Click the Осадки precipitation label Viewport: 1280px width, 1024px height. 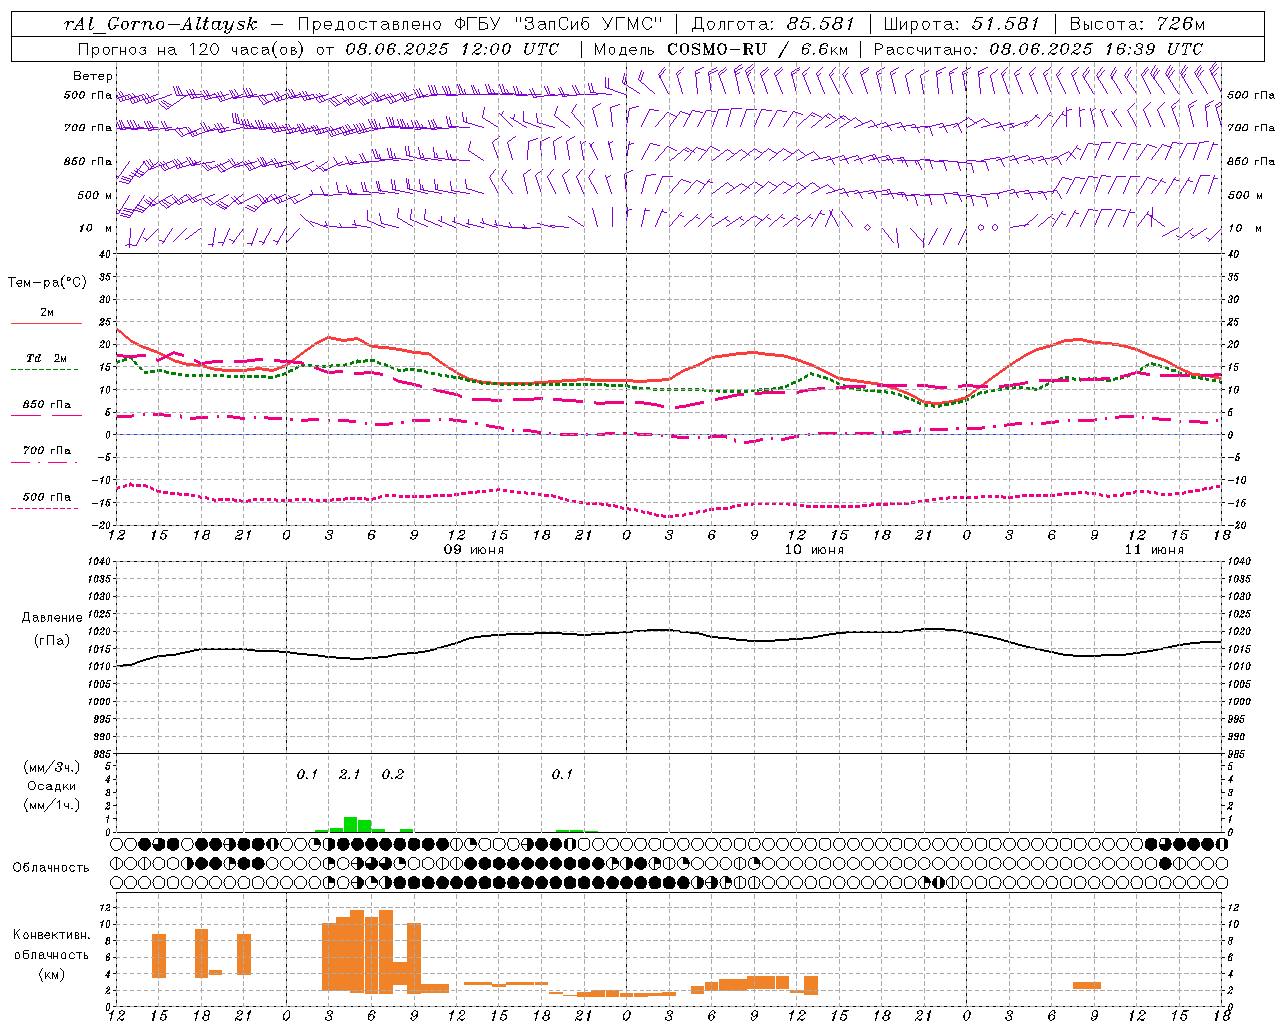click(51, 786)
